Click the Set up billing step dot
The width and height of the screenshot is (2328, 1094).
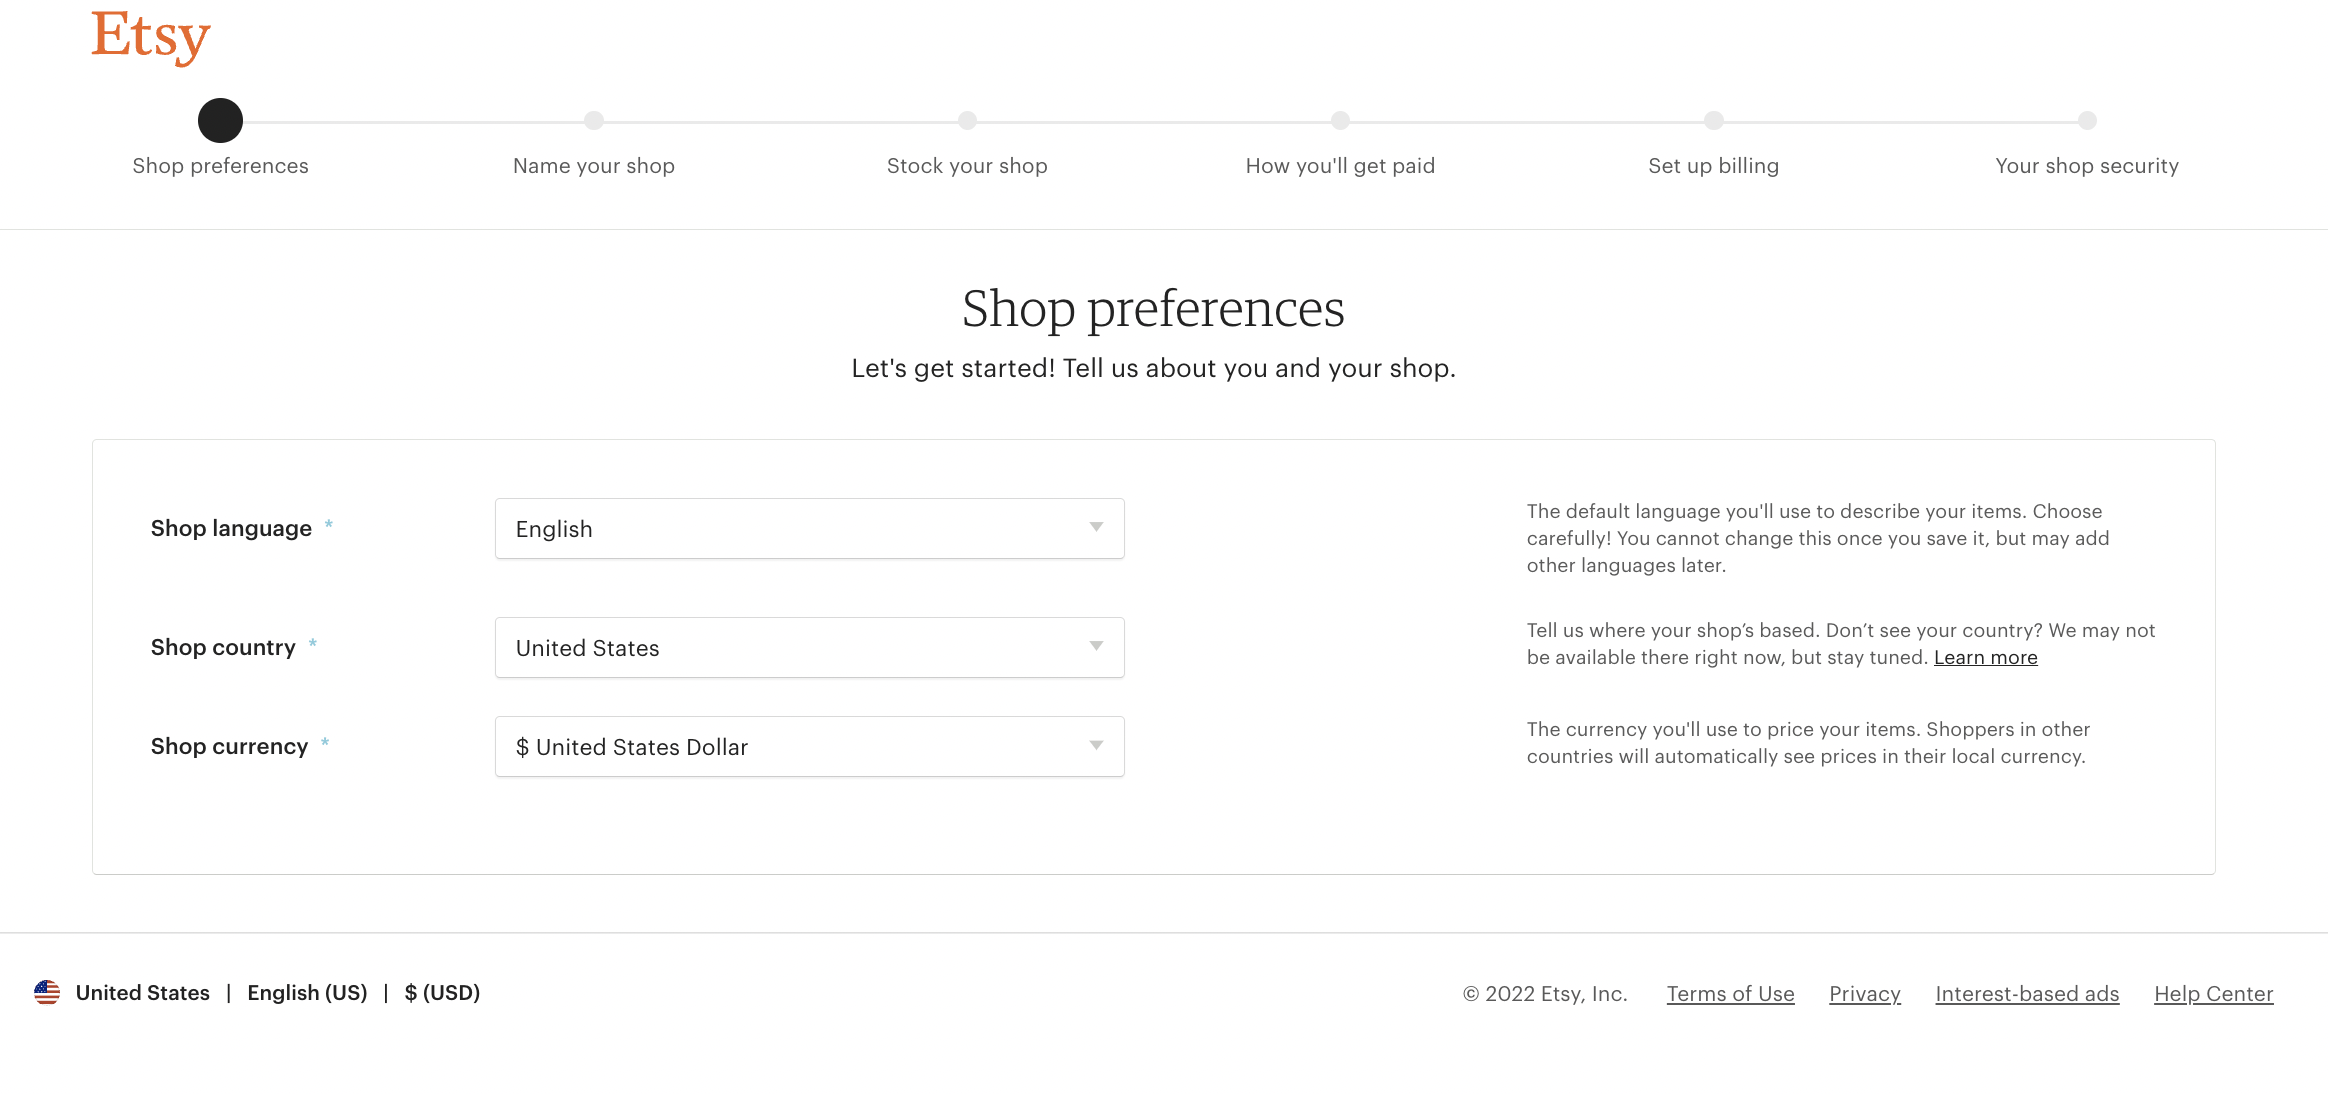pos(1714,121)
